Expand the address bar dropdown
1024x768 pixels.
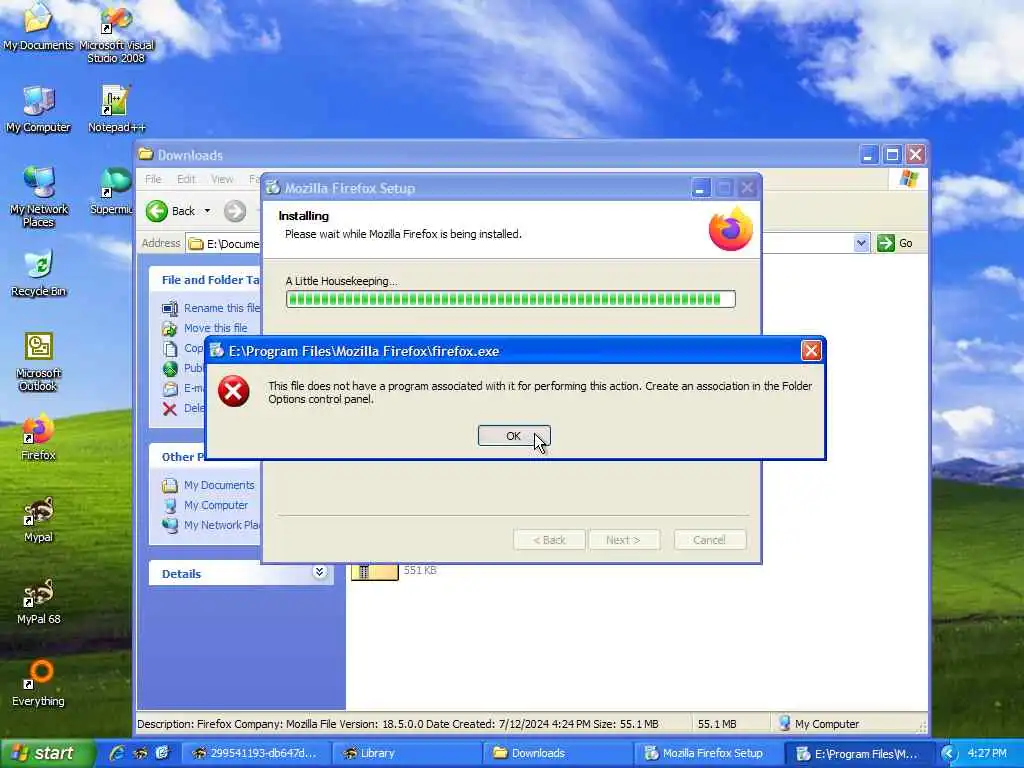(x=861, y=243)
